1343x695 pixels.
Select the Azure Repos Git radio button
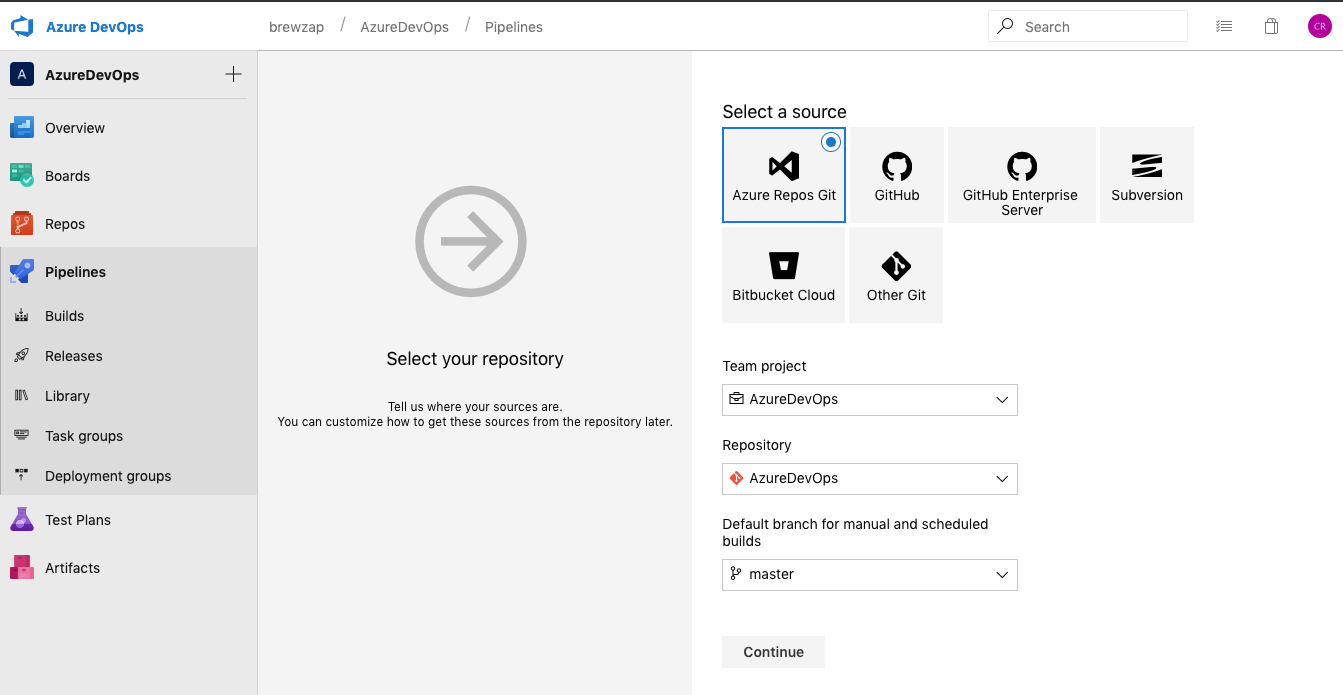click(x=830, y=143)
